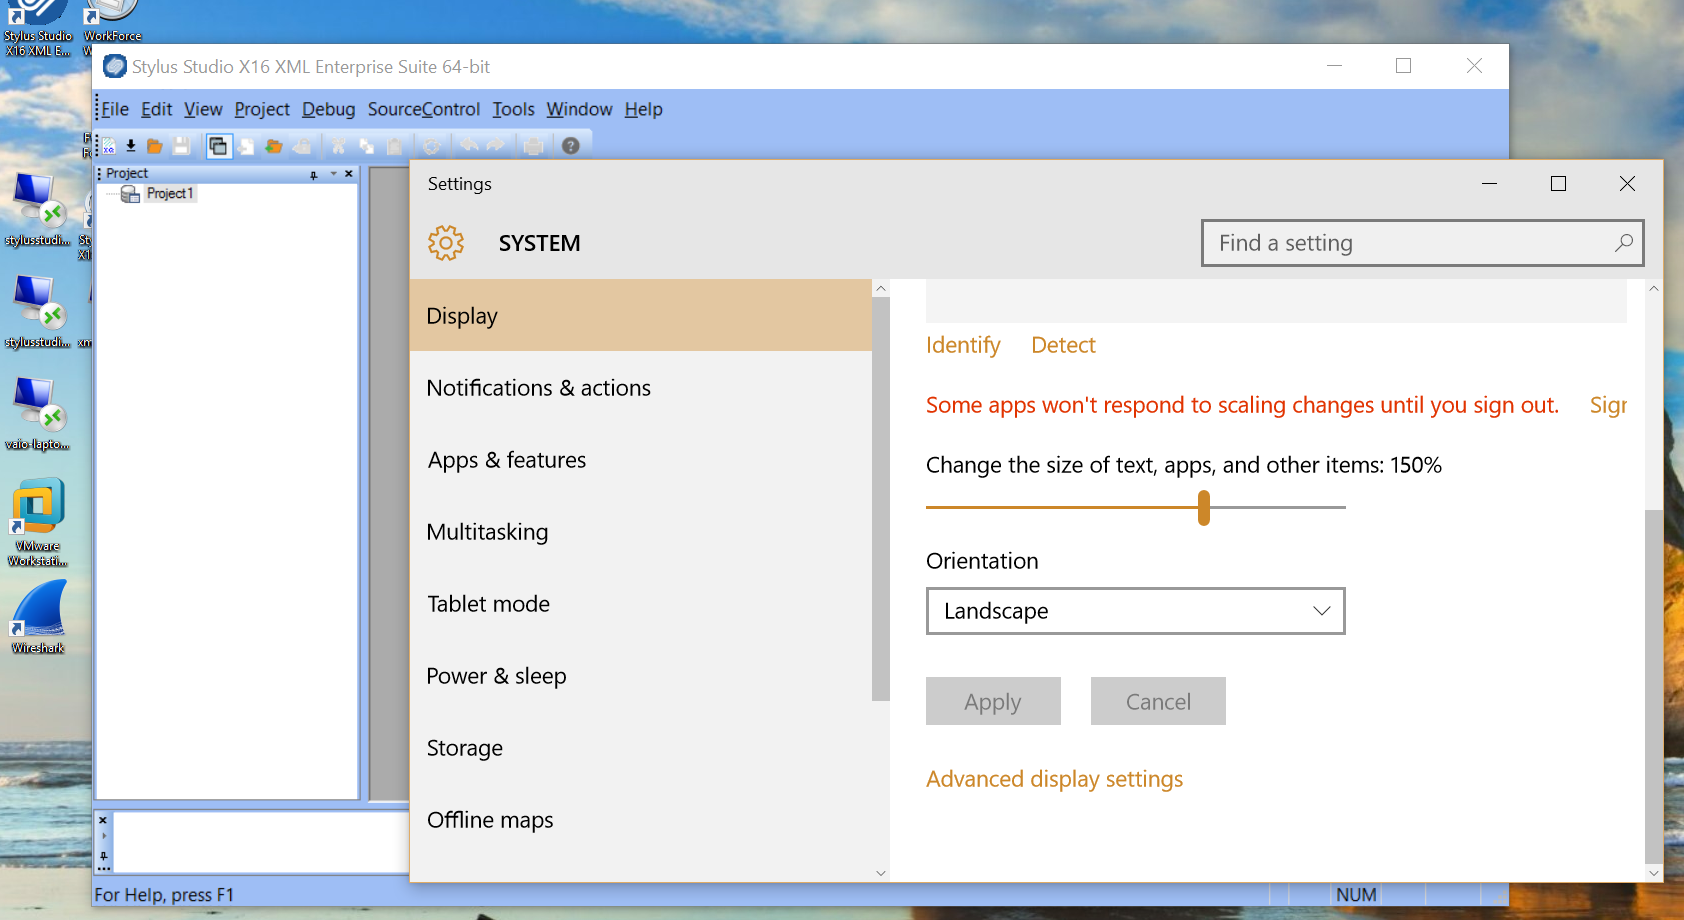
Task: Click the text scaling slider handle
Action: [x=1204, y=508]
